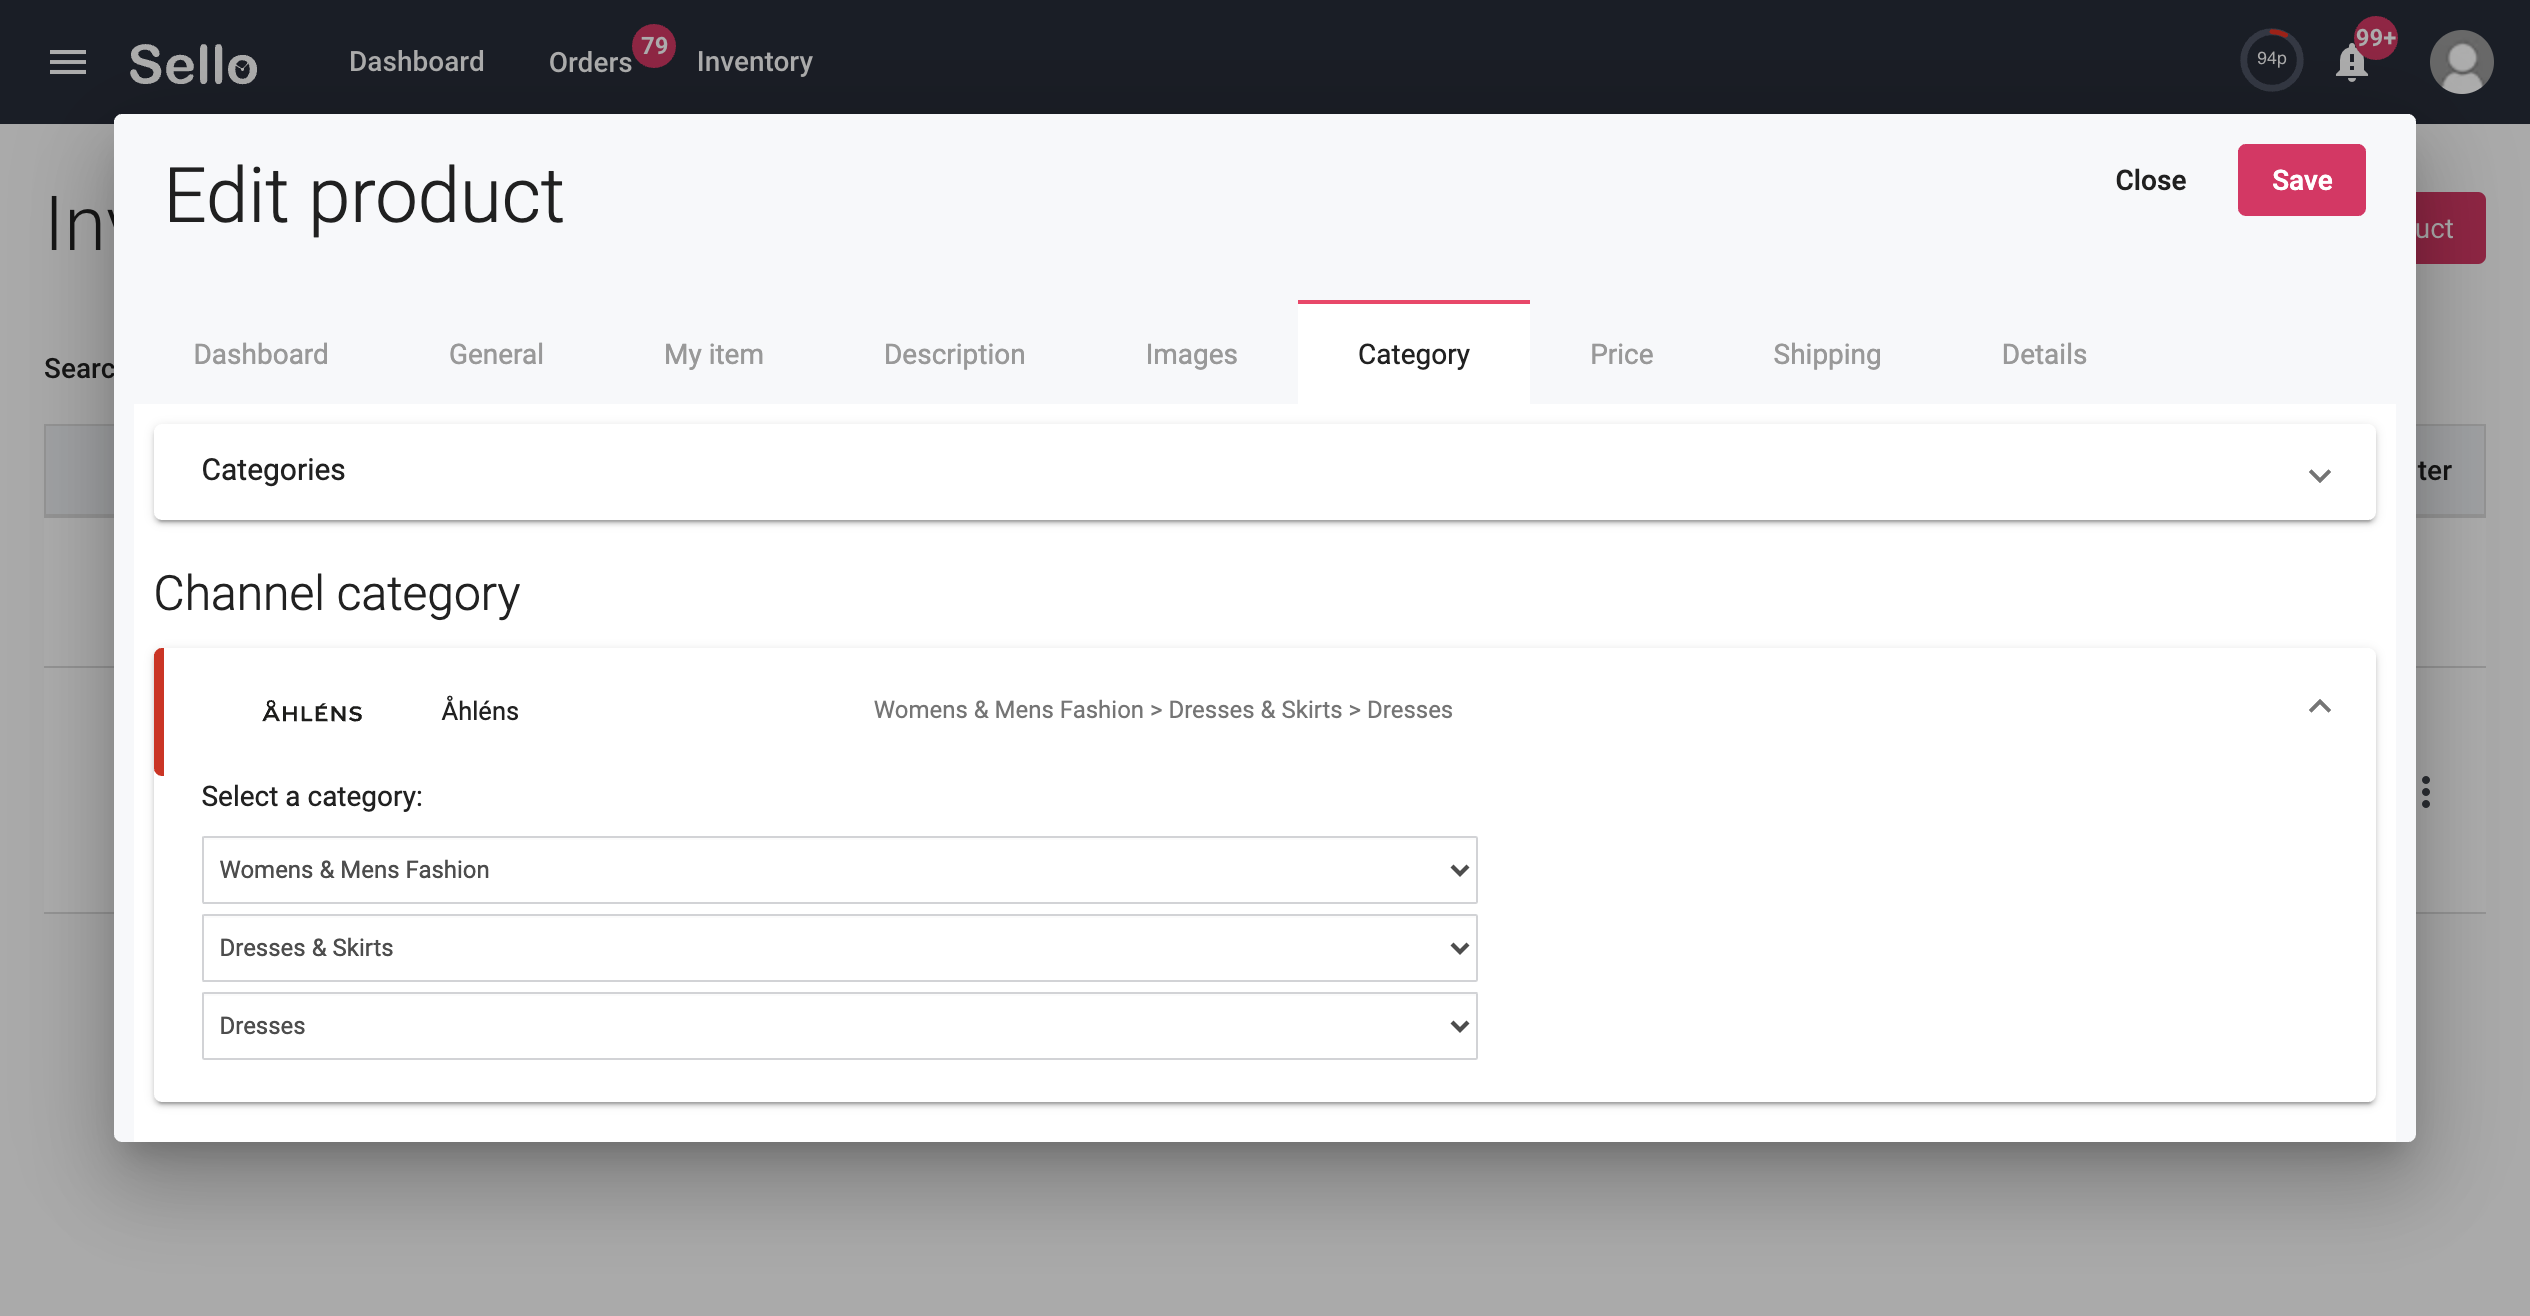
Task: Select the Category tab
Action: 1414,354
